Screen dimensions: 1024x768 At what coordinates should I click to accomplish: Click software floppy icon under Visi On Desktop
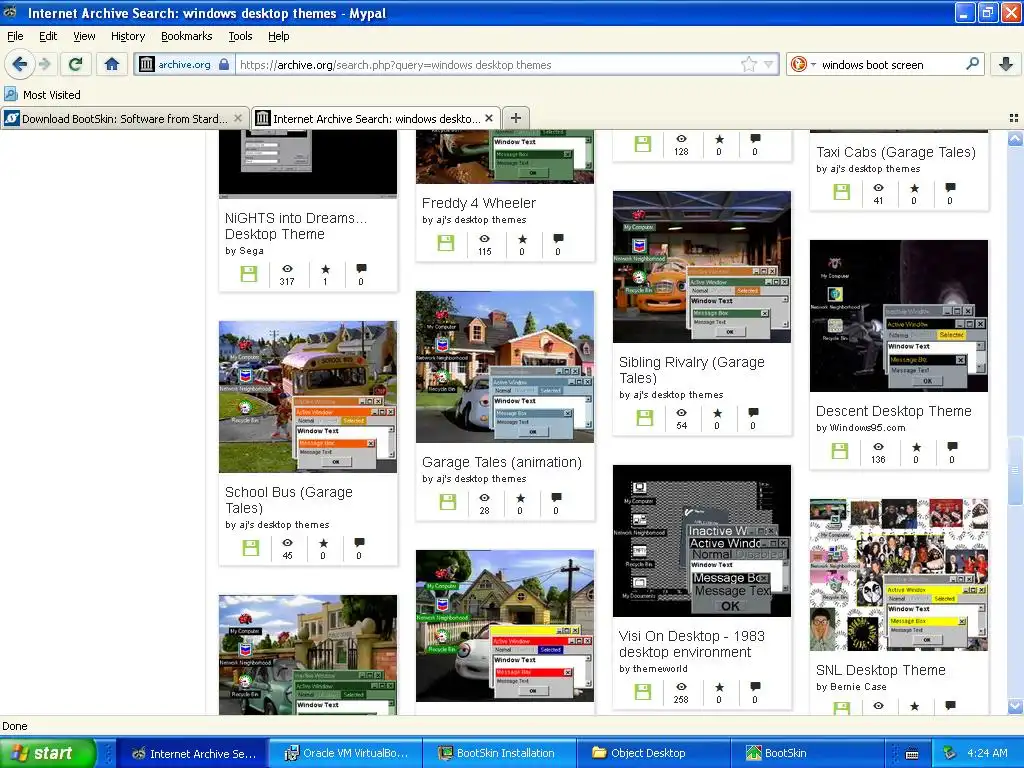tap(643, 692)
